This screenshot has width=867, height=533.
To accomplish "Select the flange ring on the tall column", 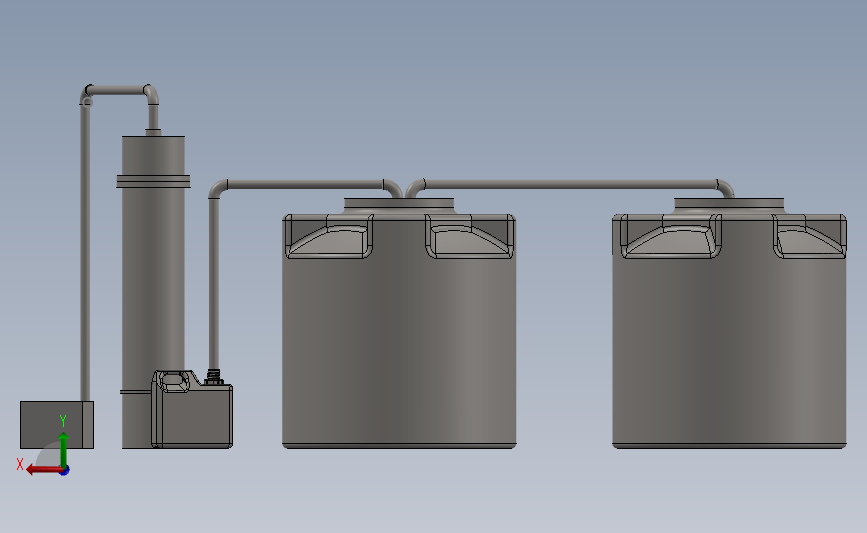I will tap(153, 181).
